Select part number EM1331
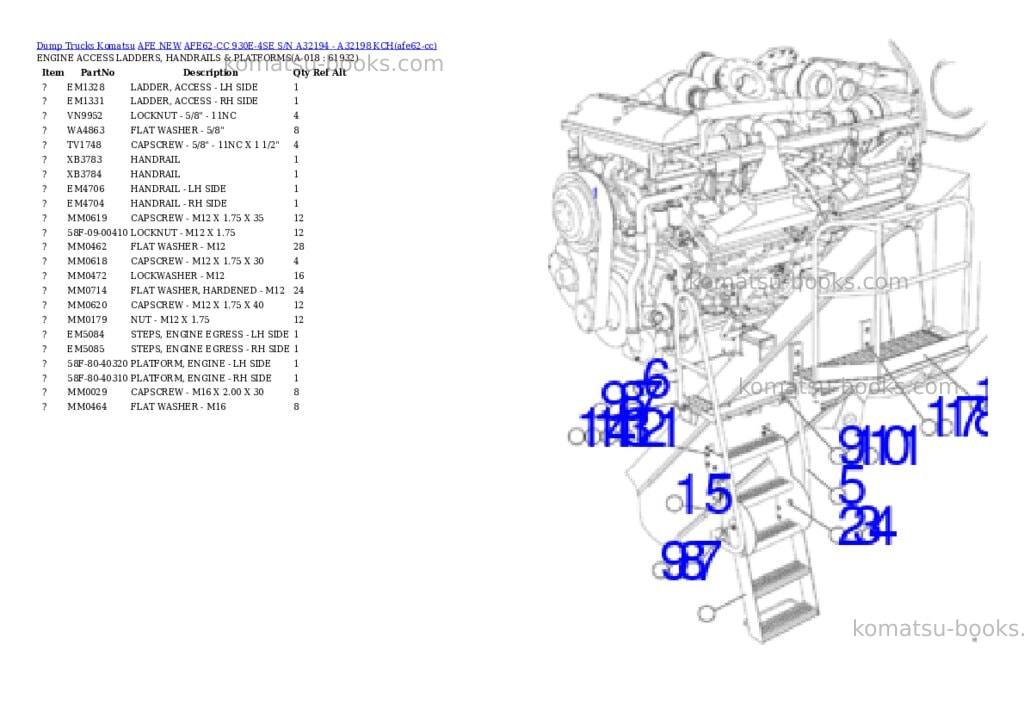This screenshot has height=725, width=1024. tap(86, 101)
